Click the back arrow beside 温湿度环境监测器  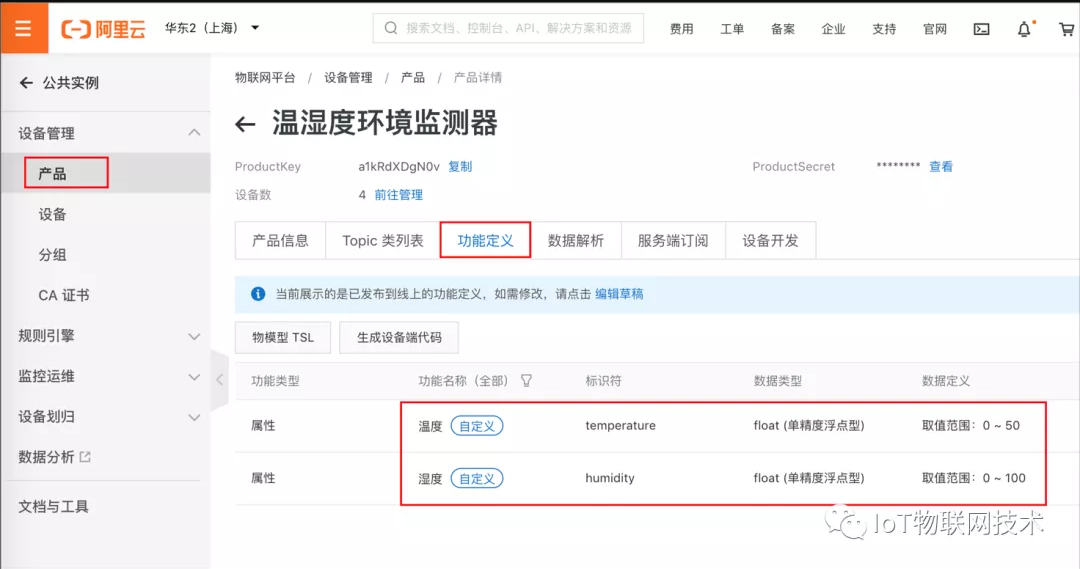(245, 124)
